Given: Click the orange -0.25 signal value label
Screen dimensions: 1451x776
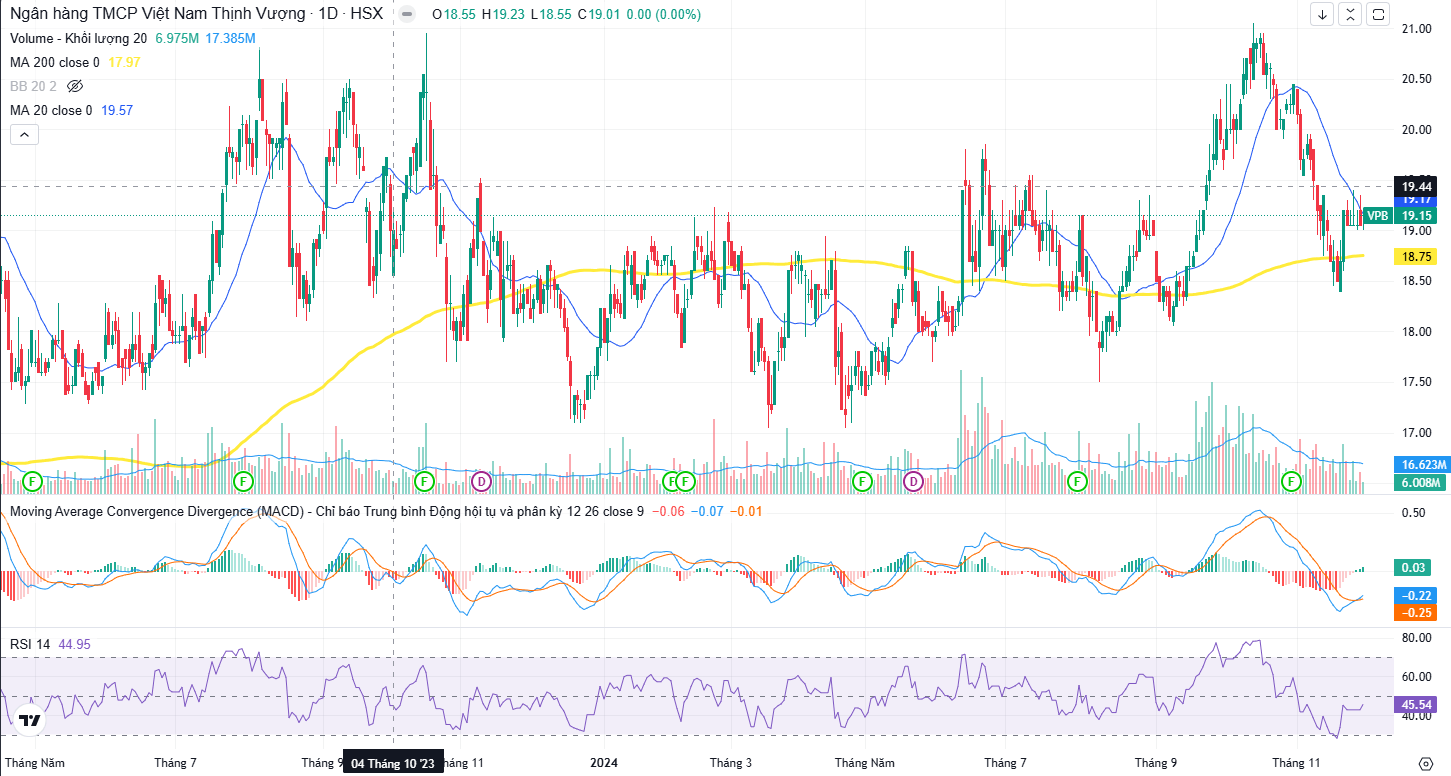Looking at the screenshot, I should tap(1416, 612).
